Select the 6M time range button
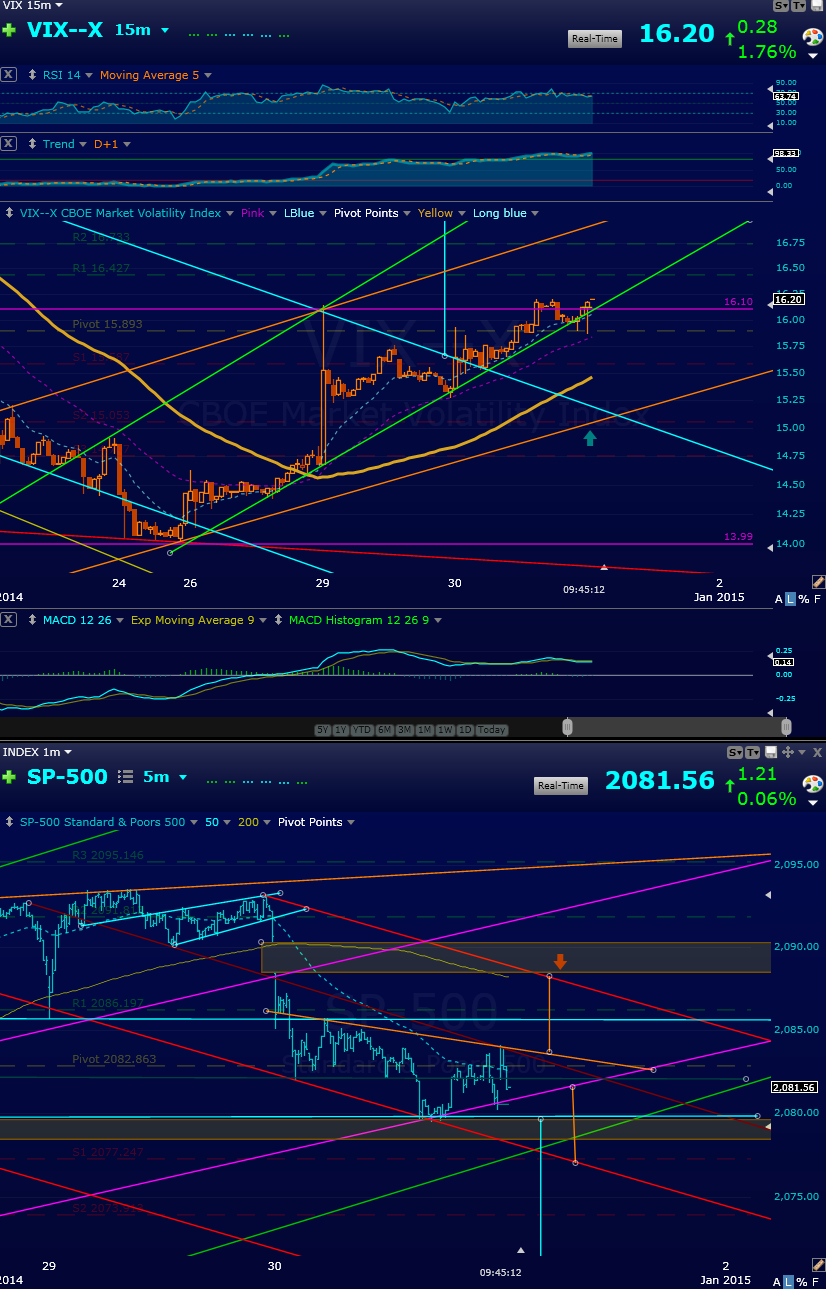Viewport: 826px width, 1289px height. (x=385, y=730)
